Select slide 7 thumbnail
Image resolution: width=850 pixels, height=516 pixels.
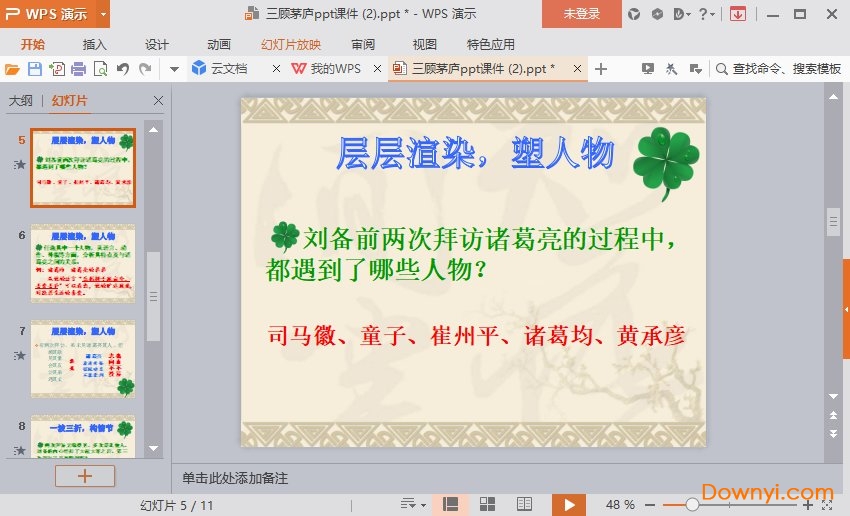[83, 359]
